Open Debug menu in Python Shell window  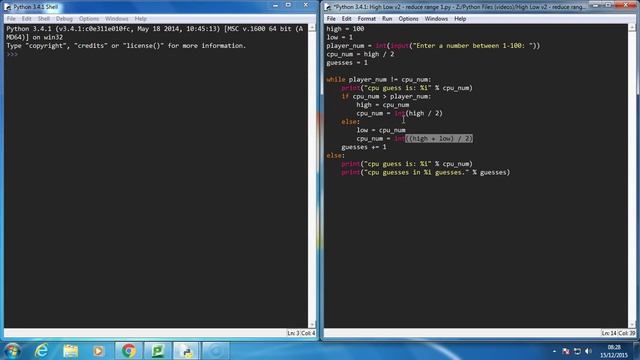pyautogui.click(x=64, y=19)
